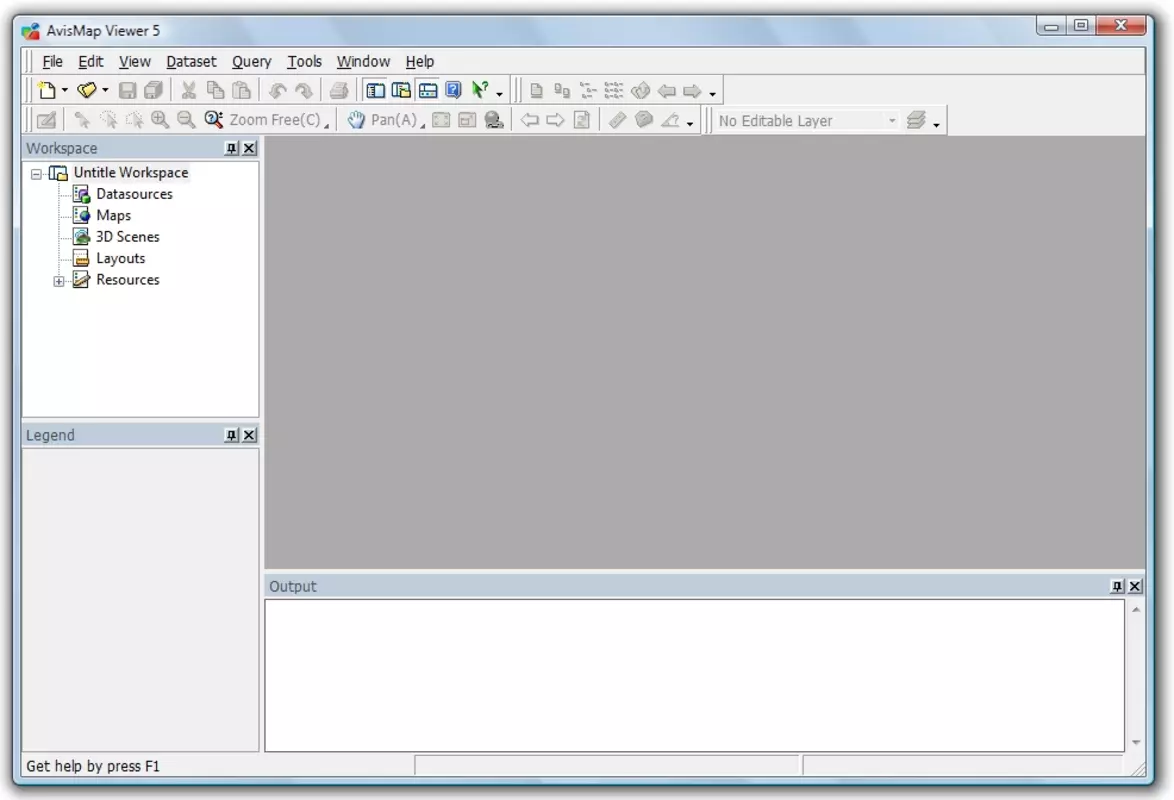The width and height of the screenshot is (1174, 800).
Task: Select the circle selection tool
Action: coord(108,120)
